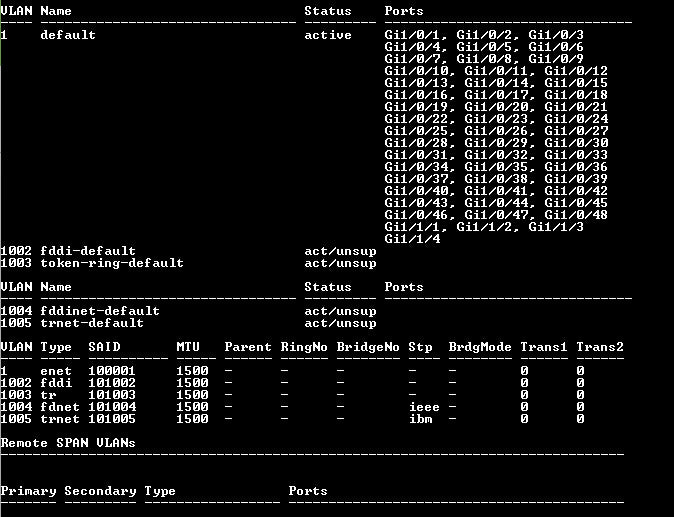Click the "fdnet" type value

[x=60, y=407]
